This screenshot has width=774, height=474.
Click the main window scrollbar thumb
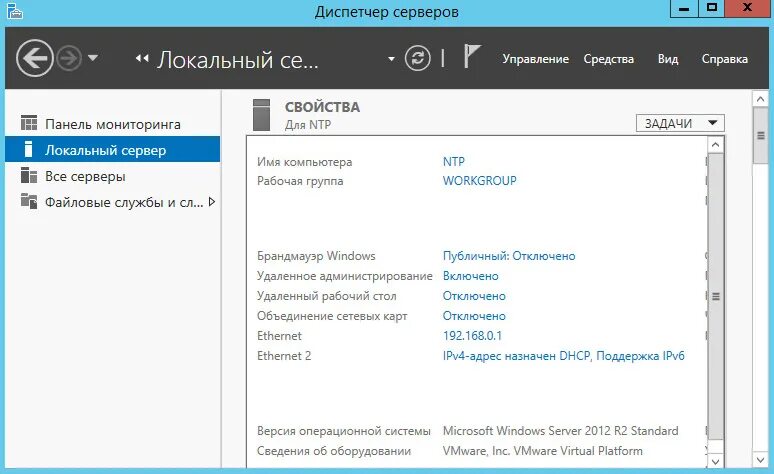pyautogui.click(x=760, y=135)
